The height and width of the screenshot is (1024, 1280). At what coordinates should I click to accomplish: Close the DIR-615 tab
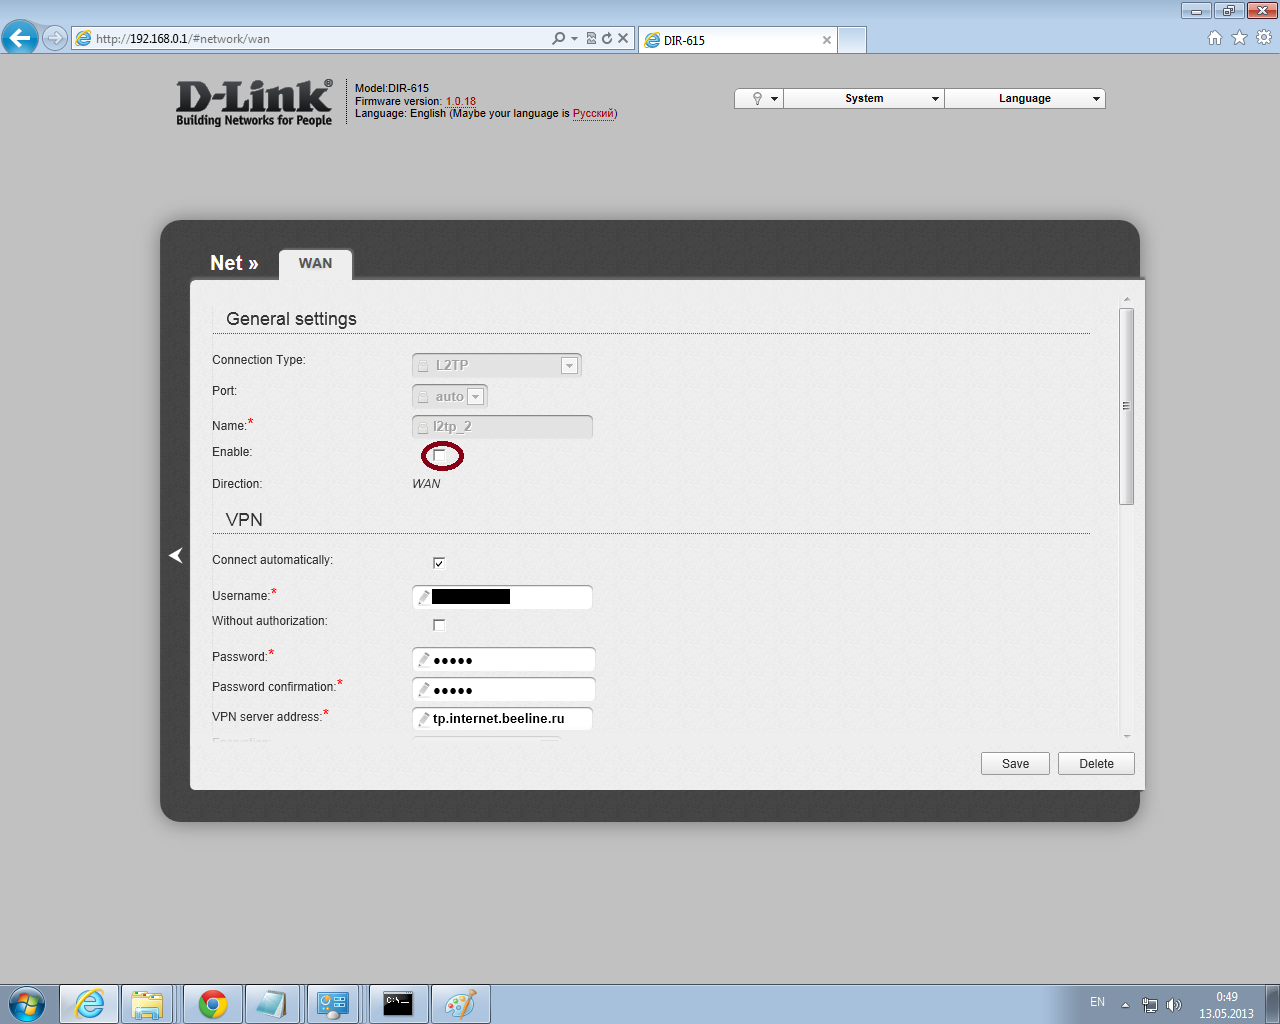827,40
